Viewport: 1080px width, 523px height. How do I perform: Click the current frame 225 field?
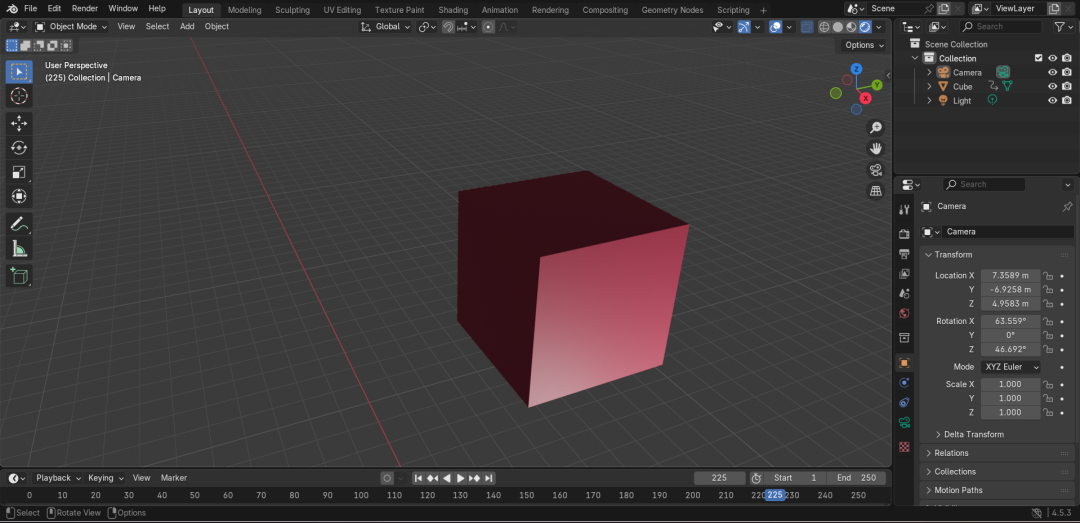[x=720, y=478]
